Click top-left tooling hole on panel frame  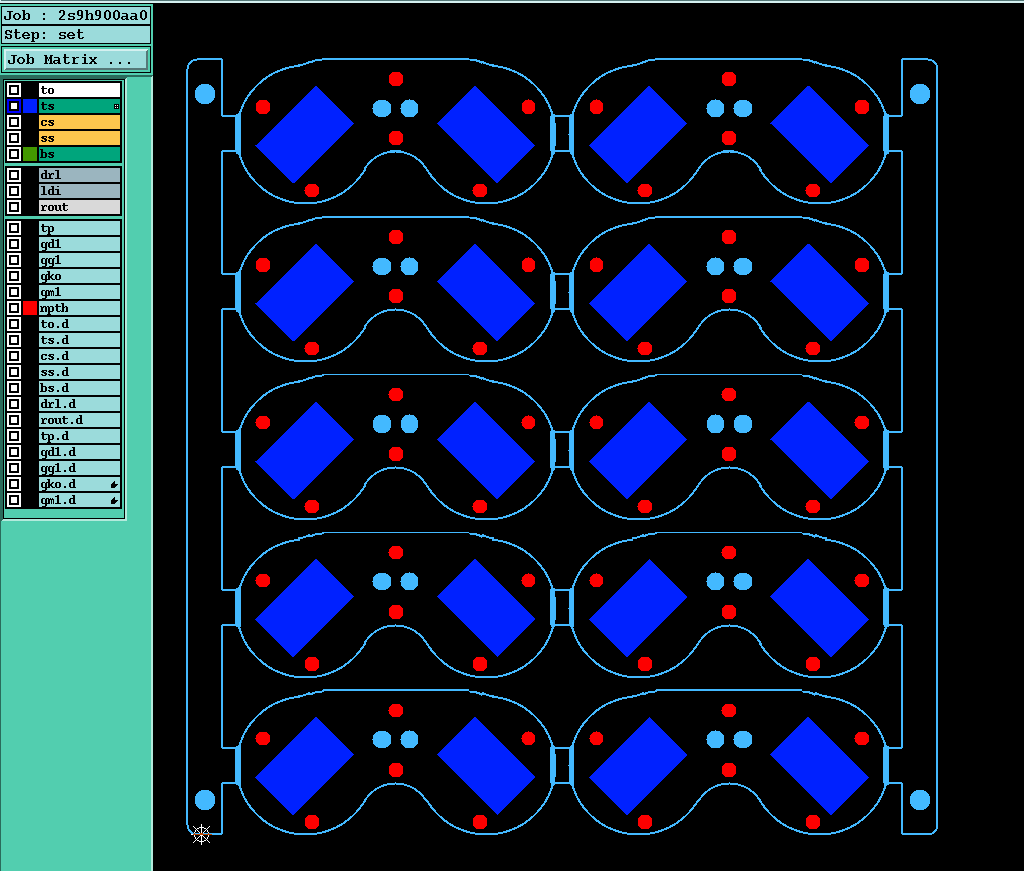(x=205, y=94)
